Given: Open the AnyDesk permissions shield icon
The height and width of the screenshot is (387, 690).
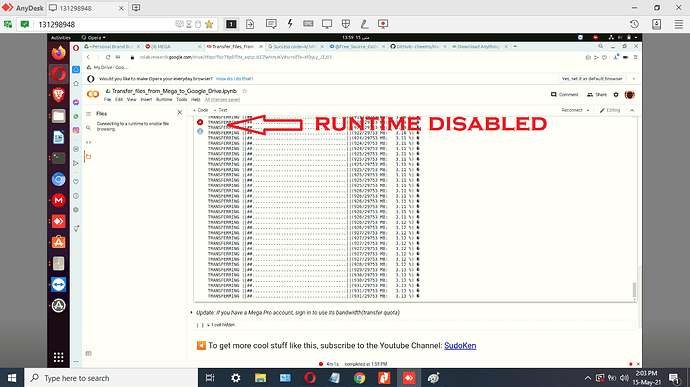Looking at the screenshot, I should (345, 24).
